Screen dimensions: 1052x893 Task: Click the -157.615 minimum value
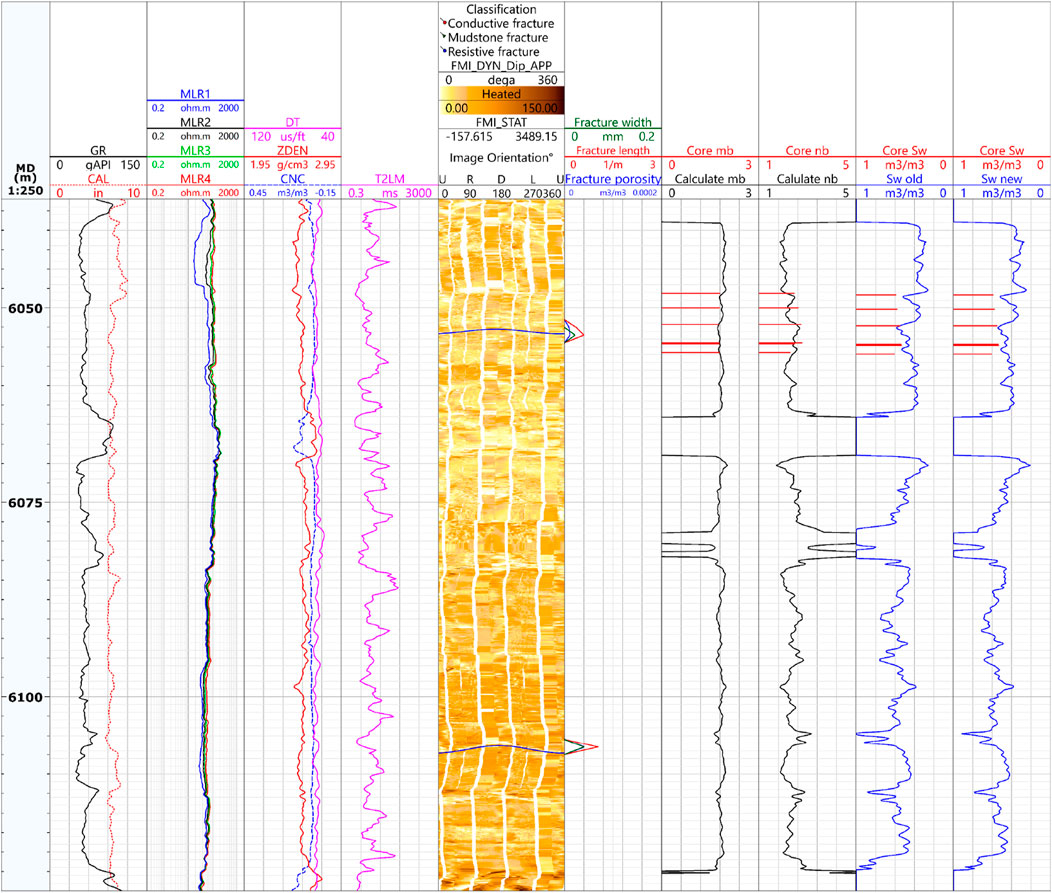pyautogui.click(x=469, y=137)
